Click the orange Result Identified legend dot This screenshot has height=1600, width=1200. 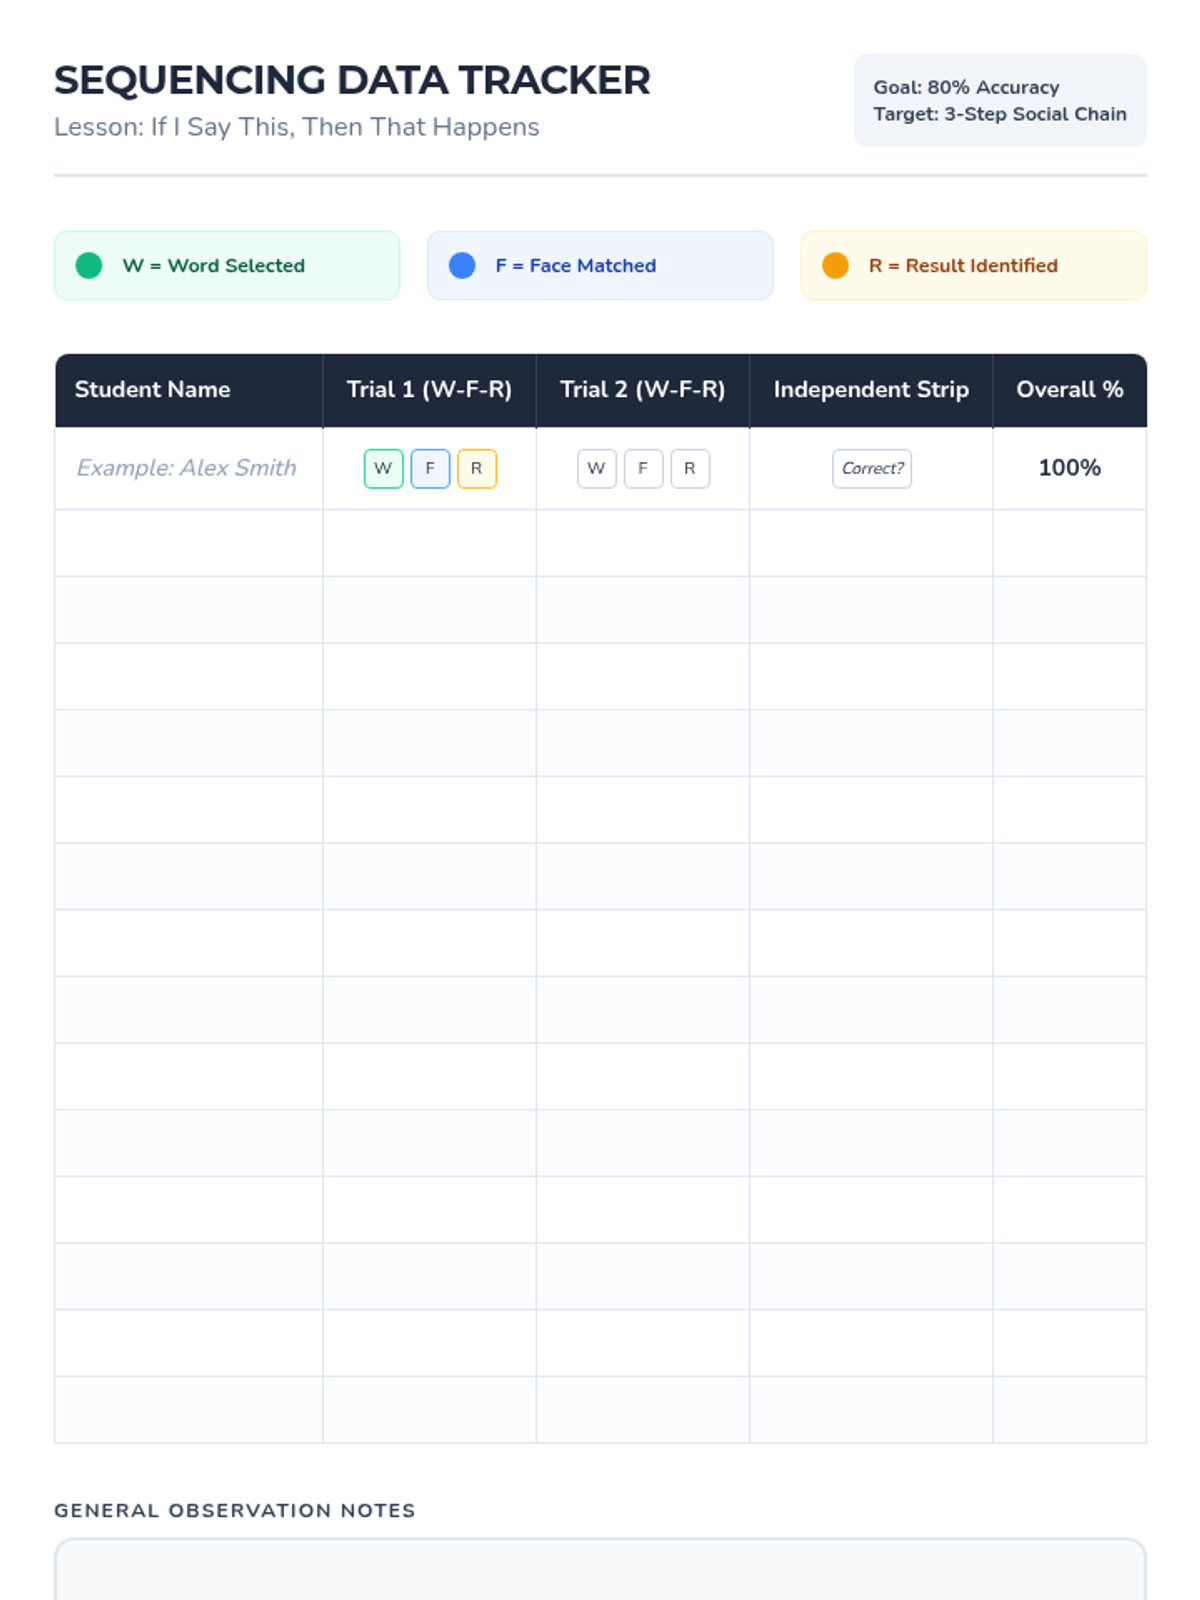point(835,265)
